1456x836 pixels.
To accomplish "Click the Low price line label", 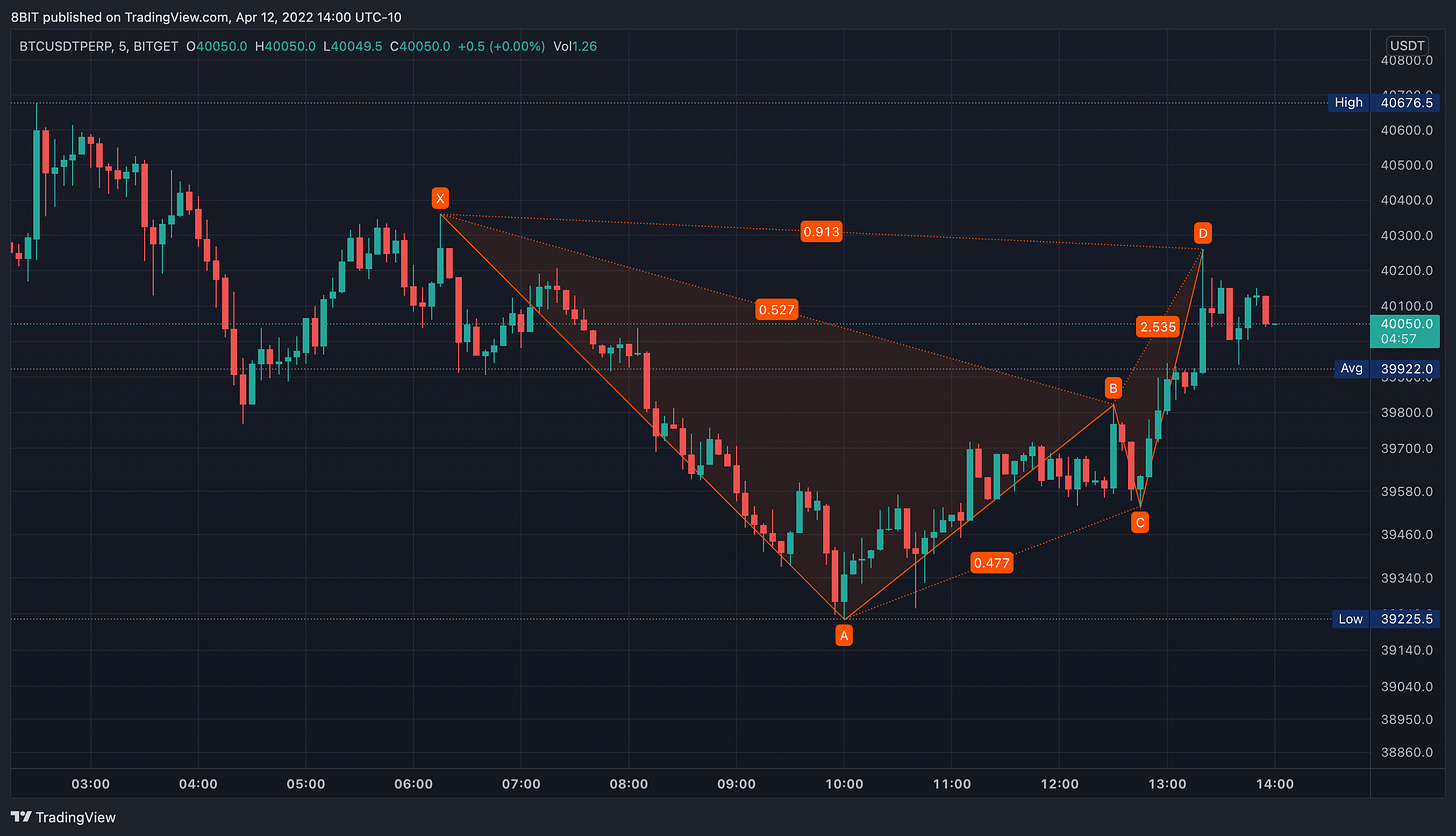I will (x=1350, y=619).
